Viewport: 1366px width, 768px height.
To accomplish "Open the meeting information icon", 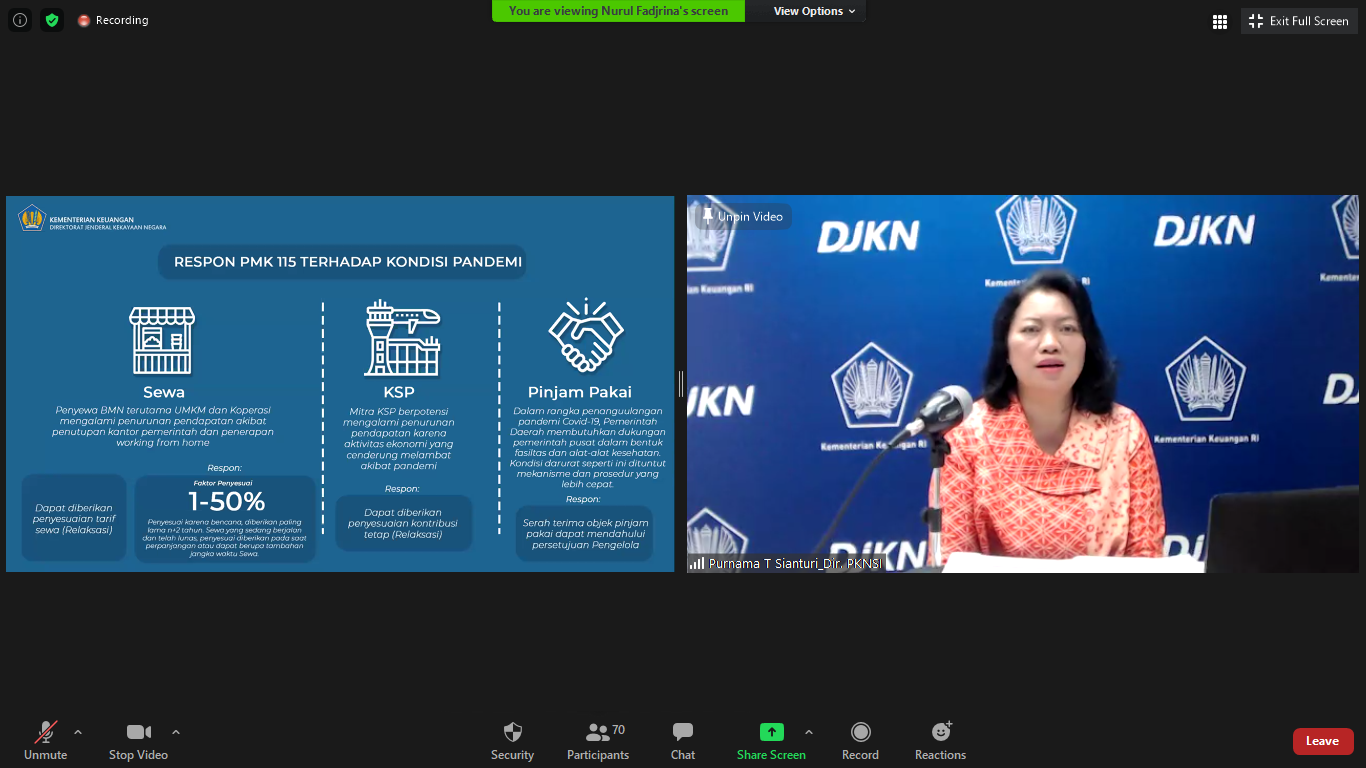I will click(x=20, y=20).
